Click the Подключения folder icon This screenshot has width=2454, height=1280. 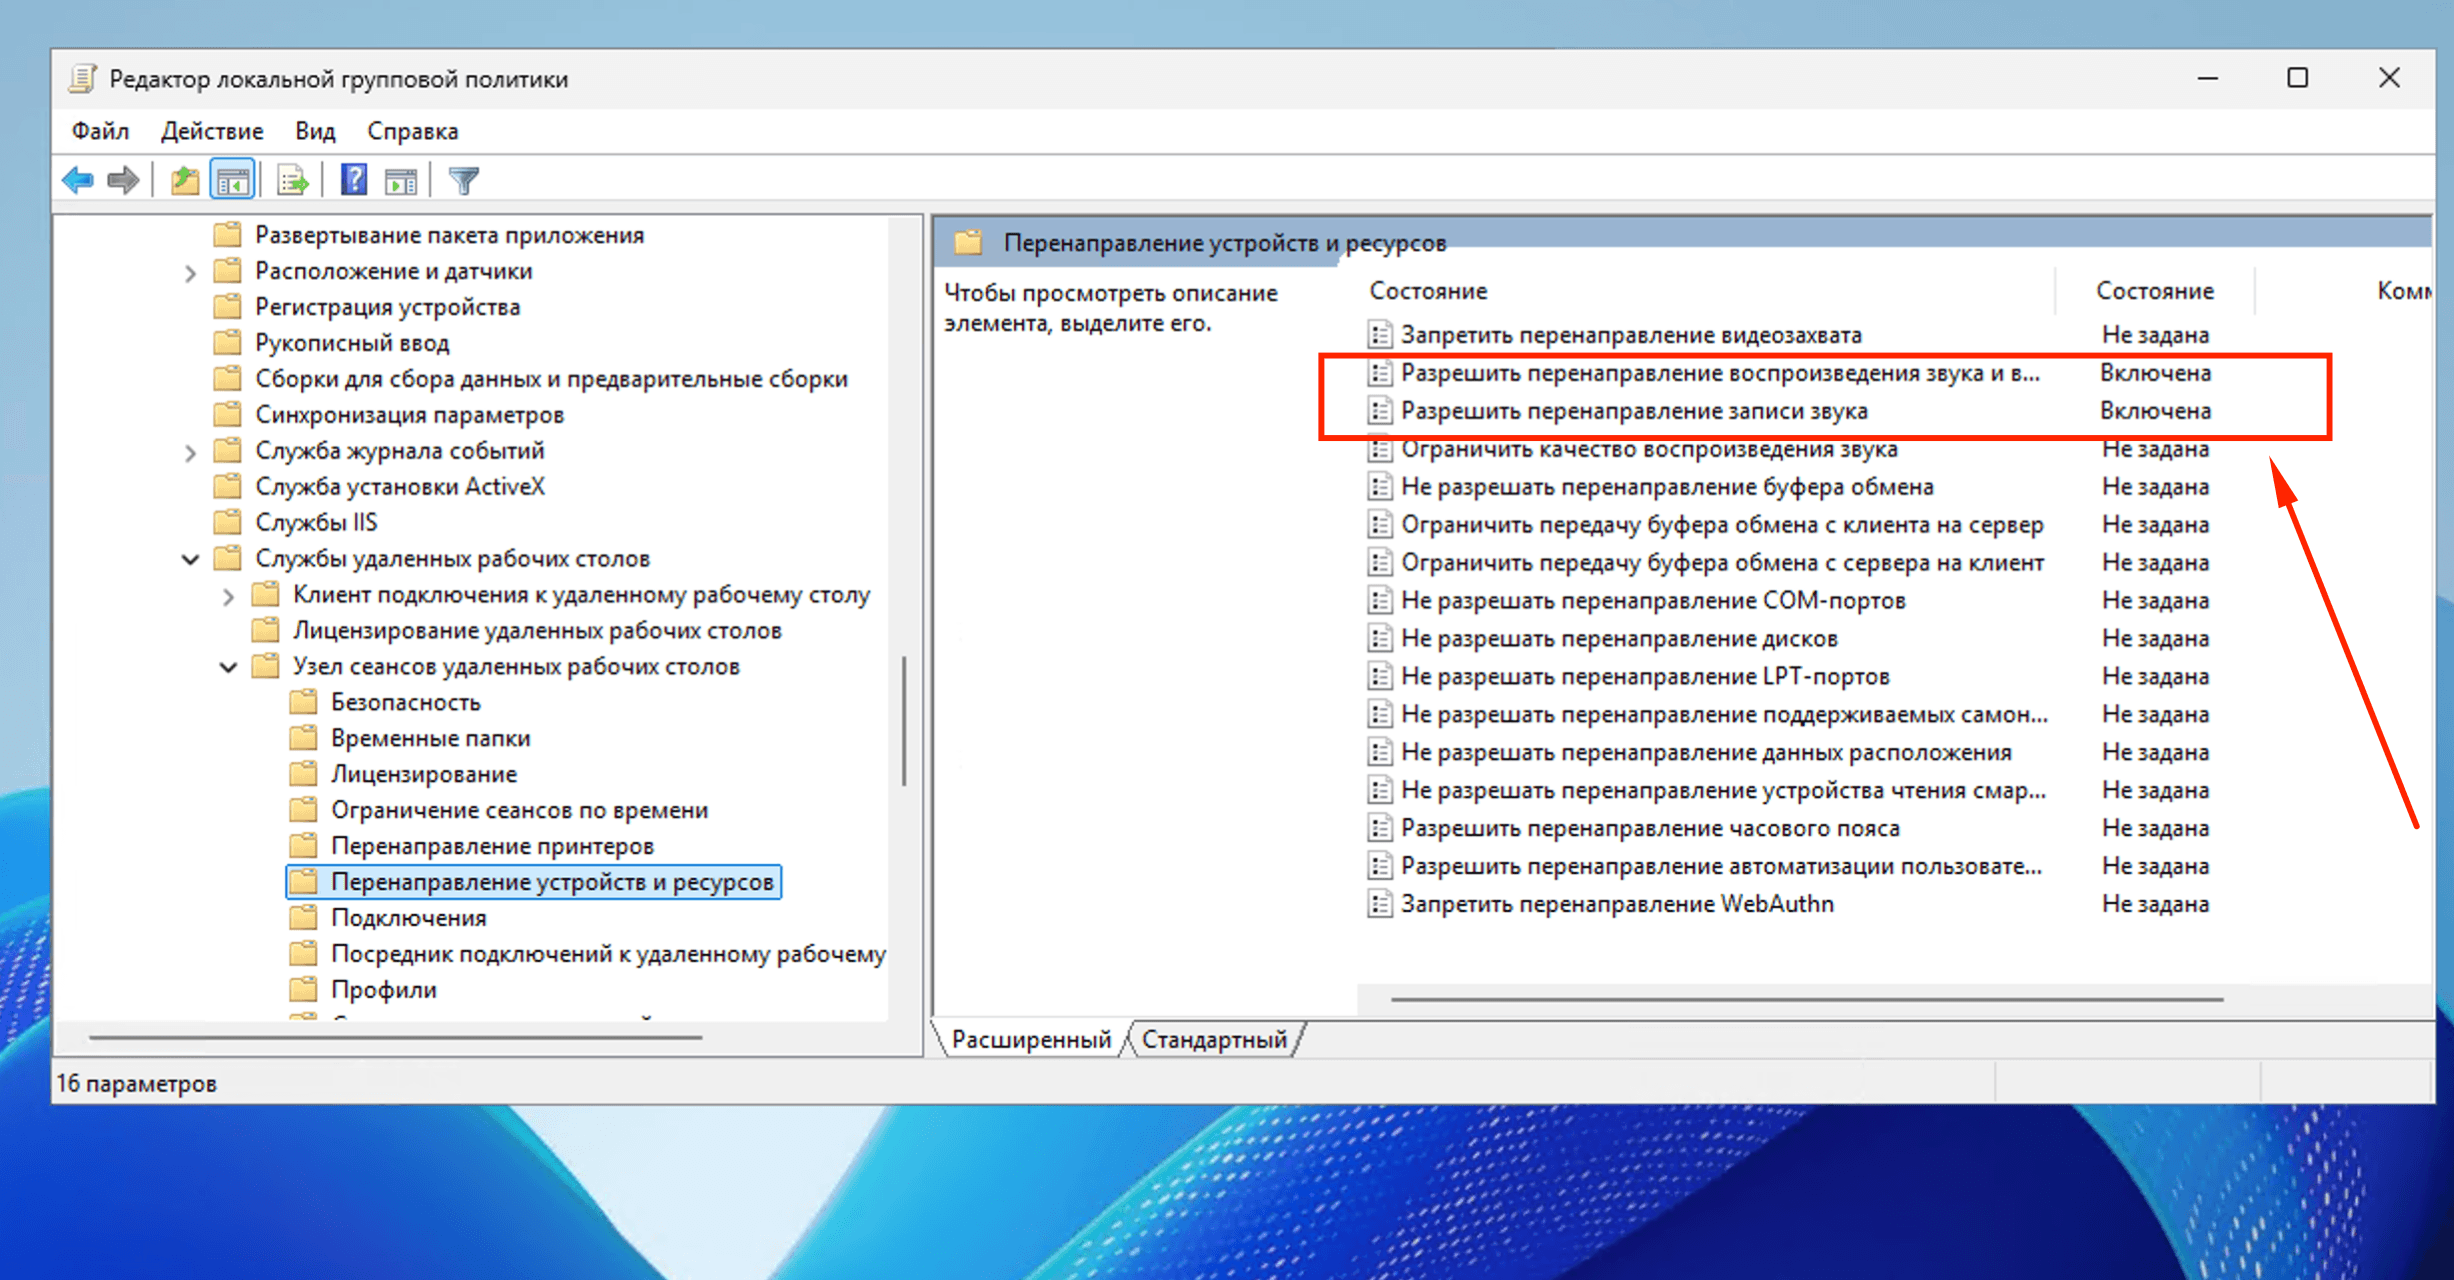(303, 918)
